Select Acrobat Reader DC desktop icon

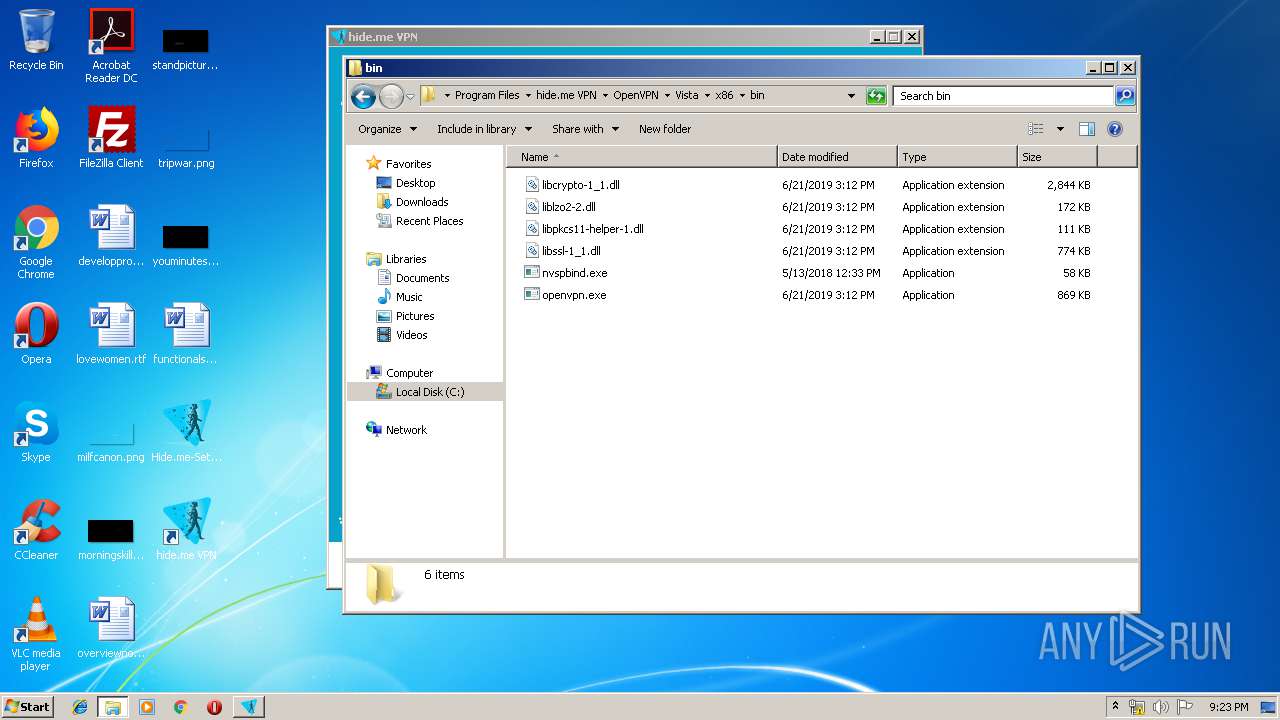click(x=111, y=46)
